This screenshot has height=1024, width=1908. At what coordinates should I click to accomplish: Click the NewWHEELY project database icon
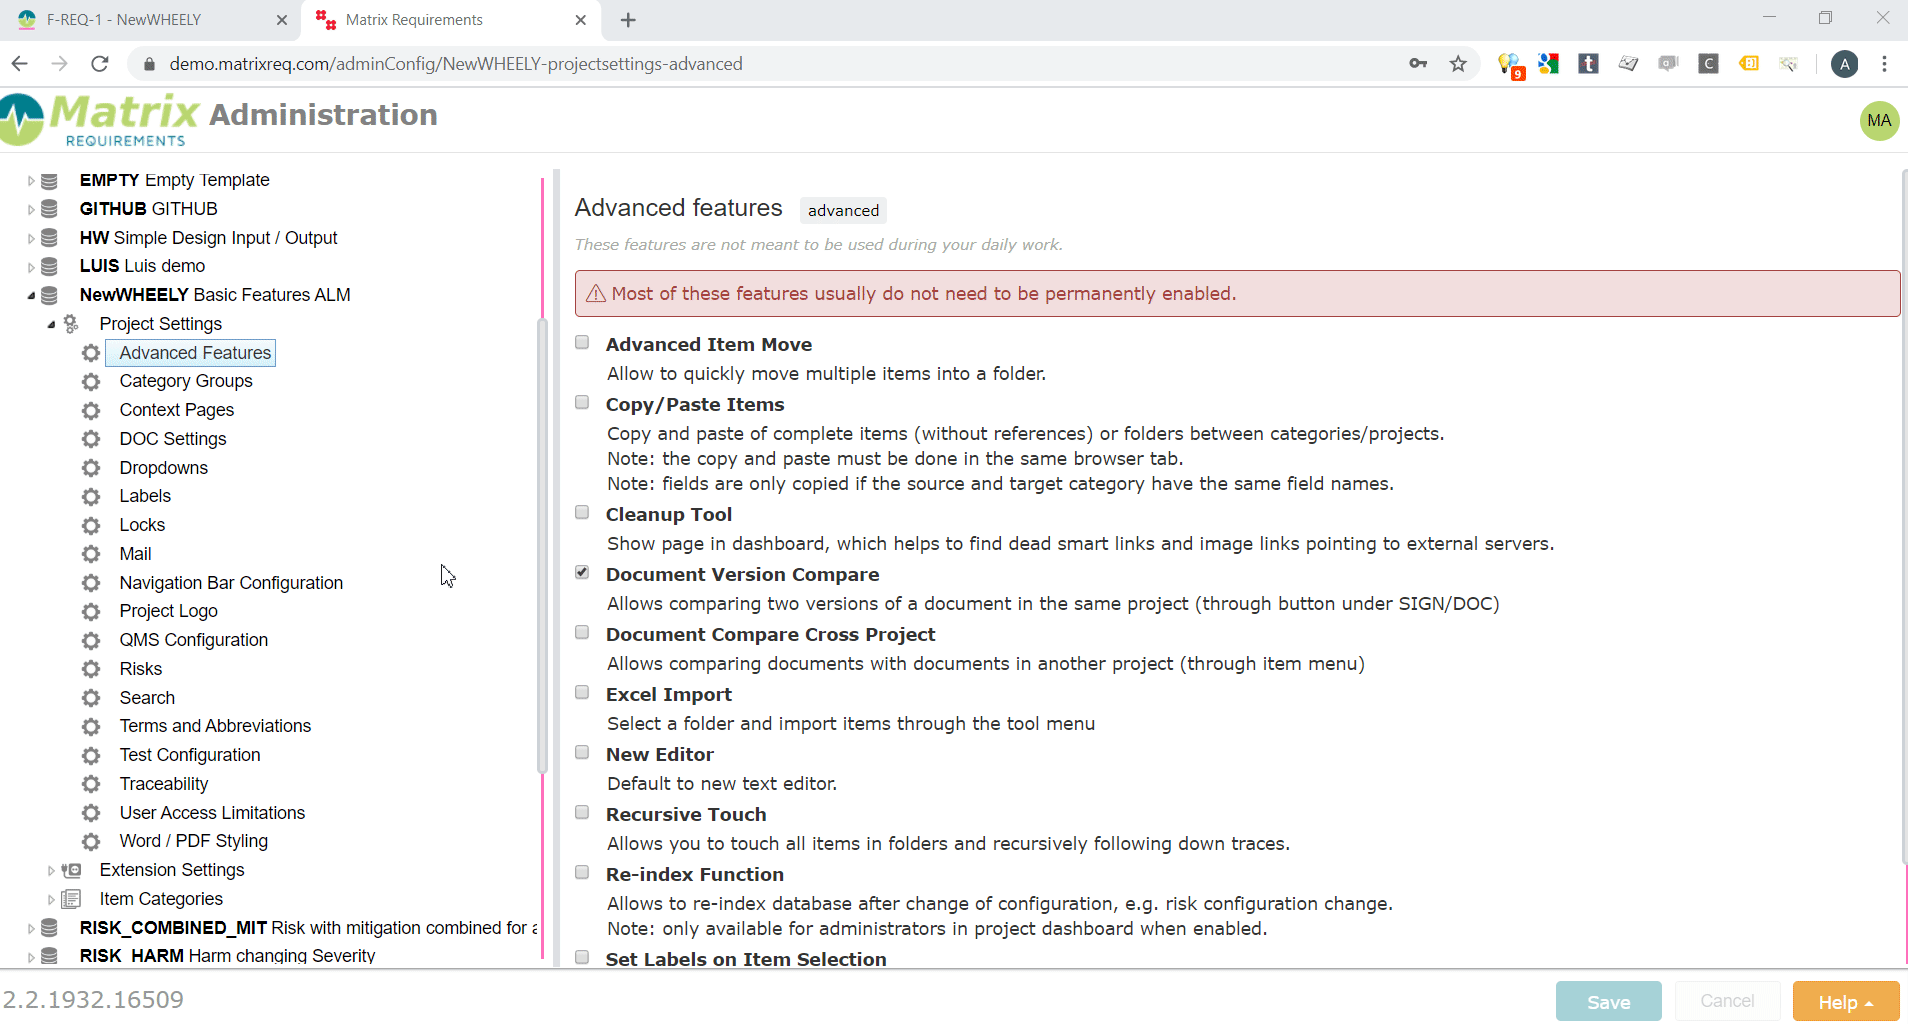coord(49,296)
